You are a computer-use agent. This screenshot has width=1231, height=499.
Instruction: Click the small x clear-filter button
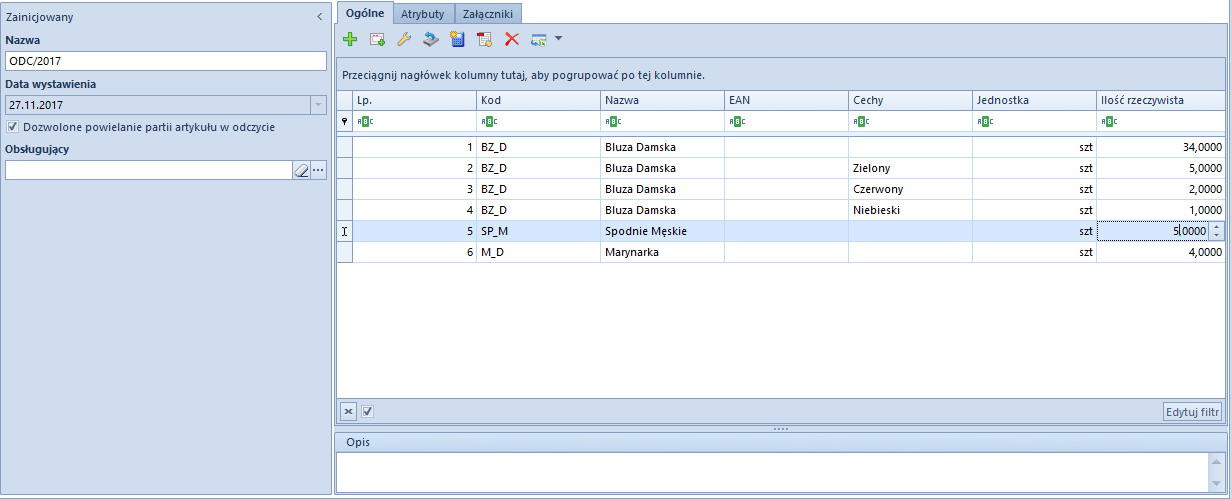tap(348, 411)
